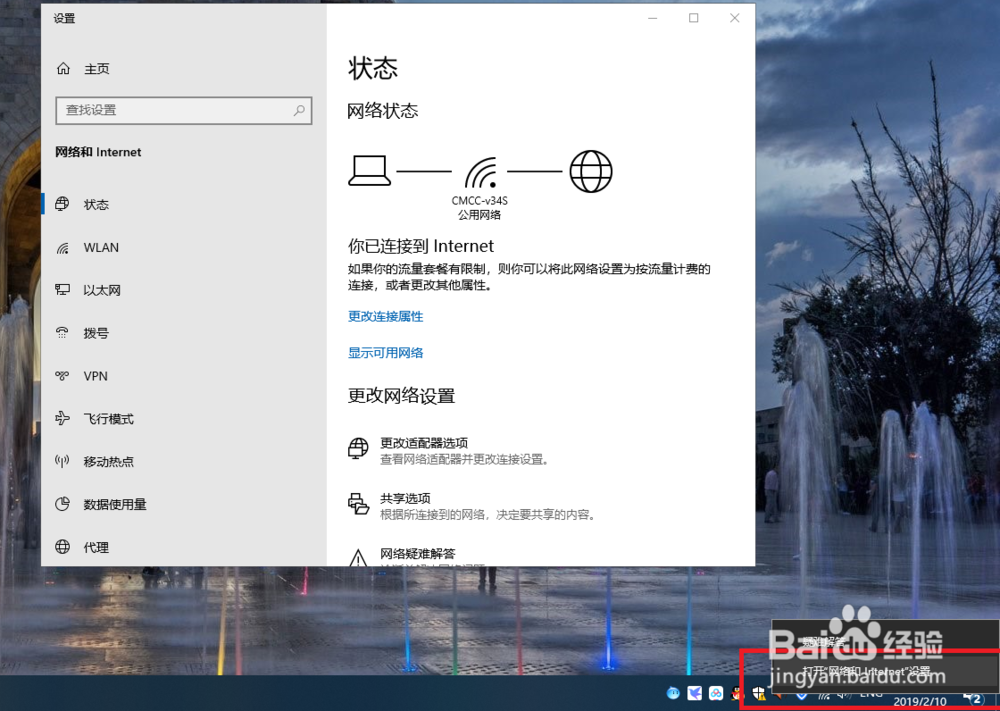
Task: Click the VPN icon in the sidebar
Action: [62, 376]
